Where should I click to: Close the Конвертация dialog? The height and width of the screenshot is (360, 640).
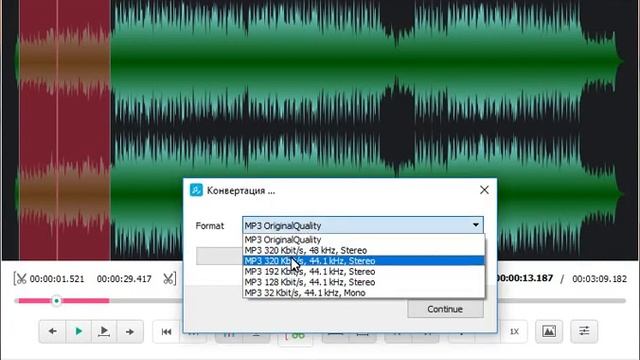(x=484, y=190)
